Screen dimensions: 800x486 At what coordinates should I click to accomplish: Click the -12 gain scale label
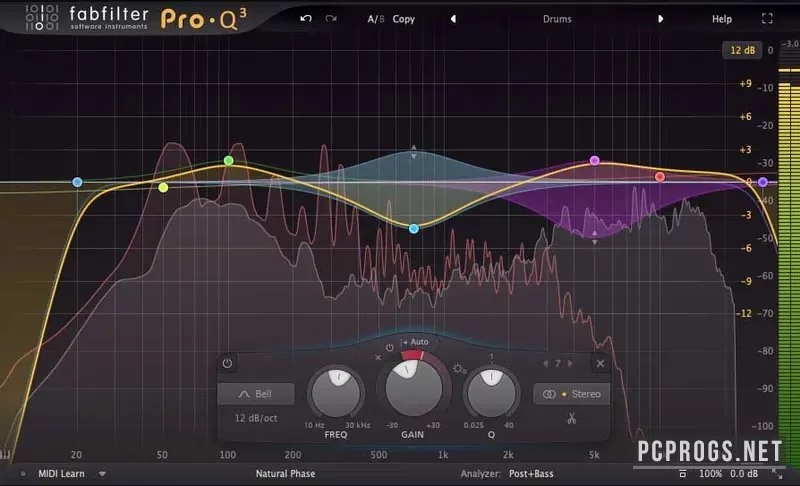click(x=744, y=313)
